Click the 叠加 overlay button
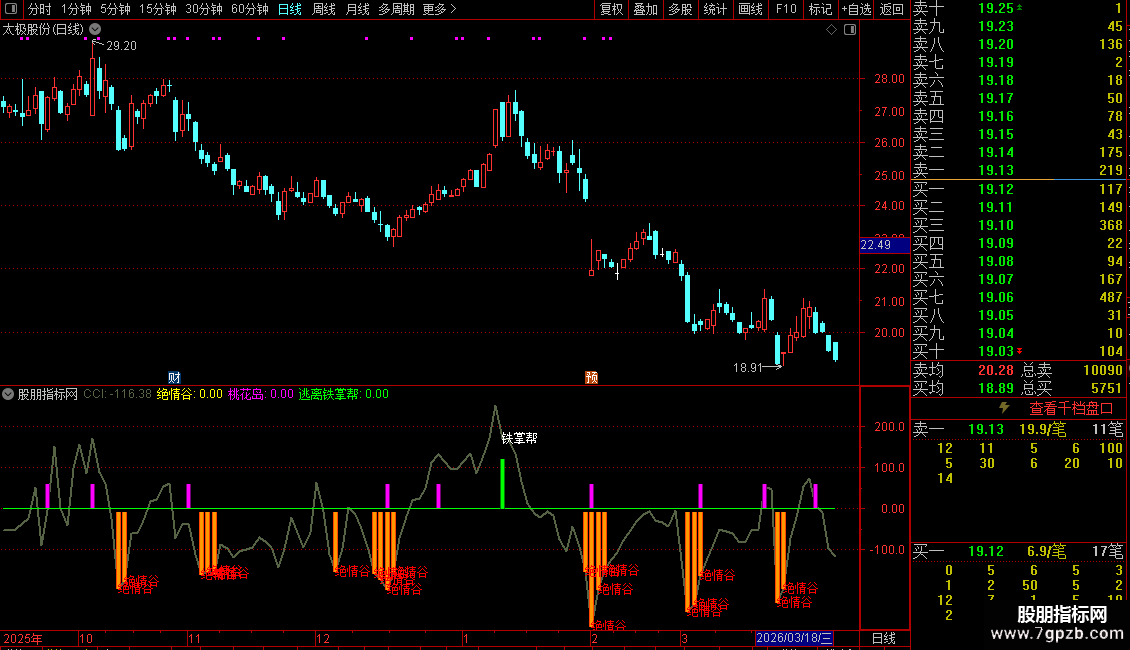 pyautogui.click(x=646, y=10)
